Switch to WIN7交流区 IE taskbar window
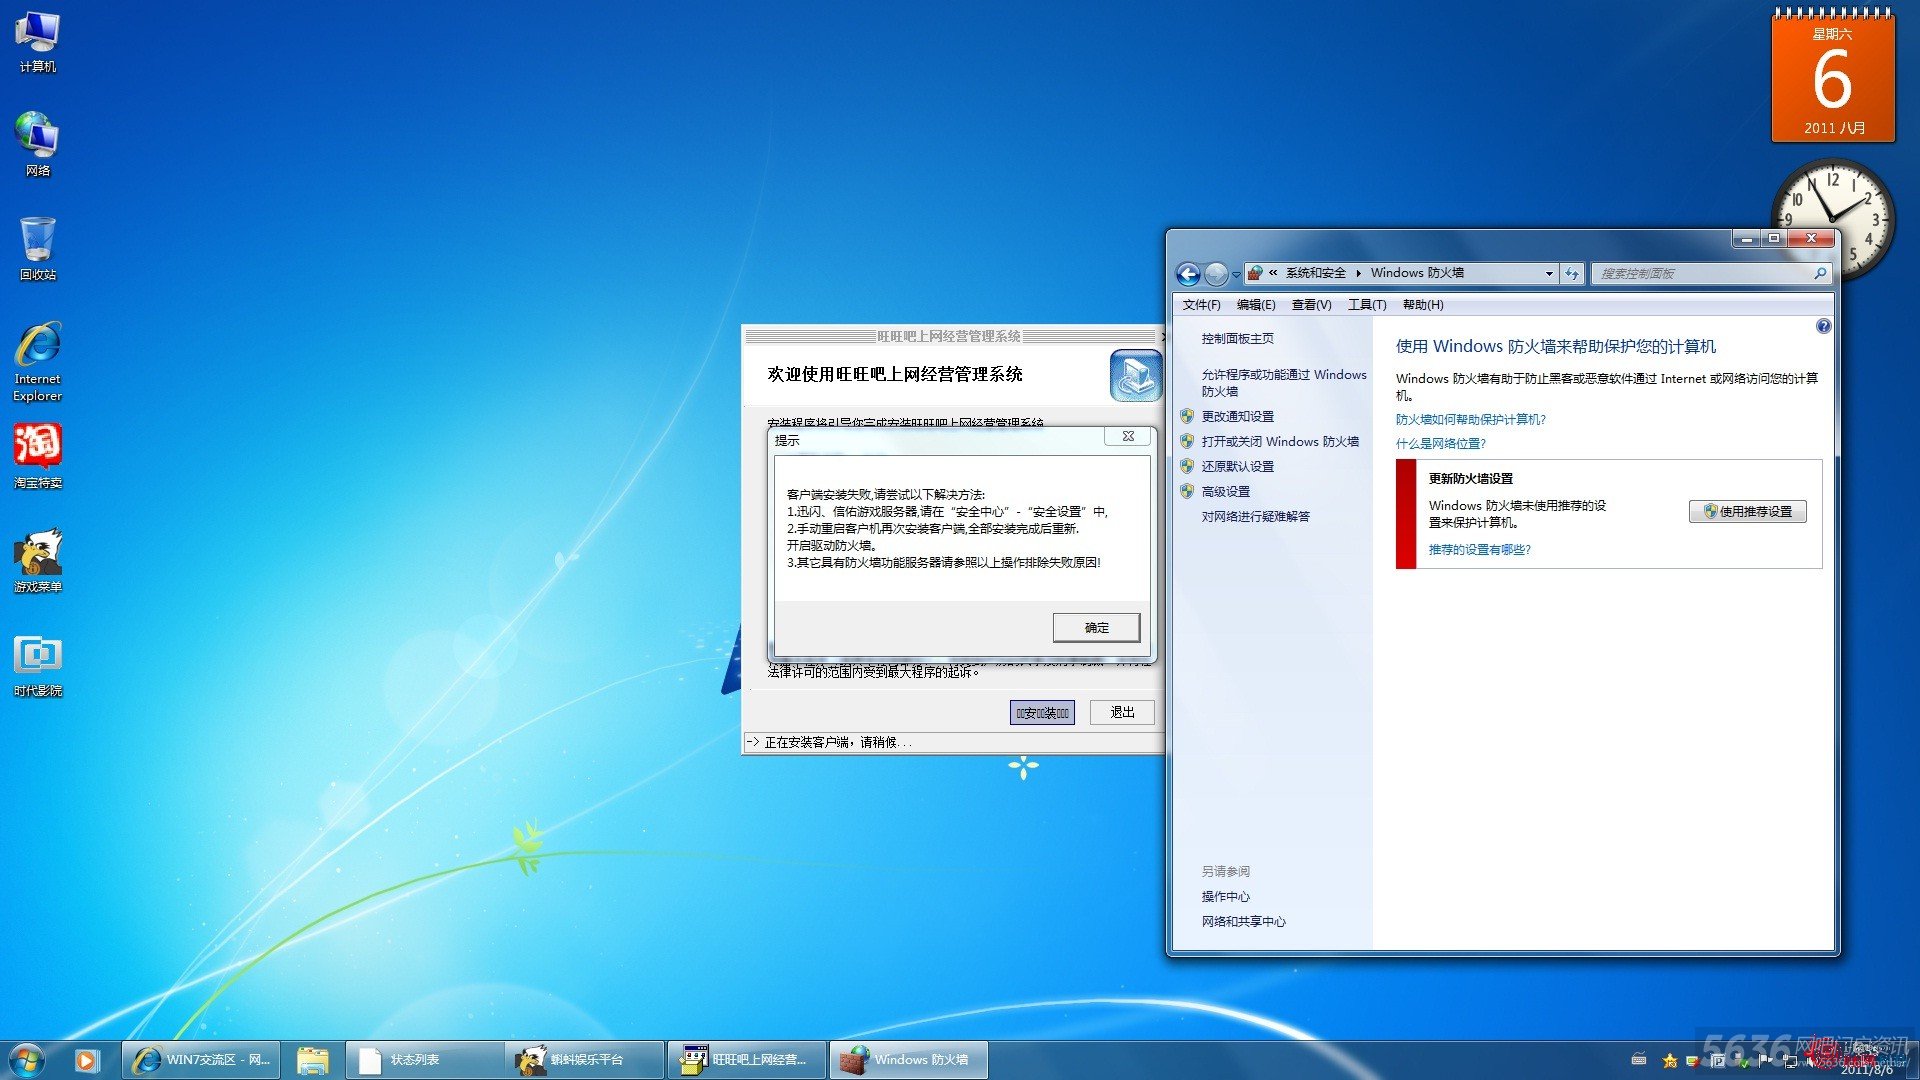This screenshot has height=1080, width=1920. [201, 1060]
